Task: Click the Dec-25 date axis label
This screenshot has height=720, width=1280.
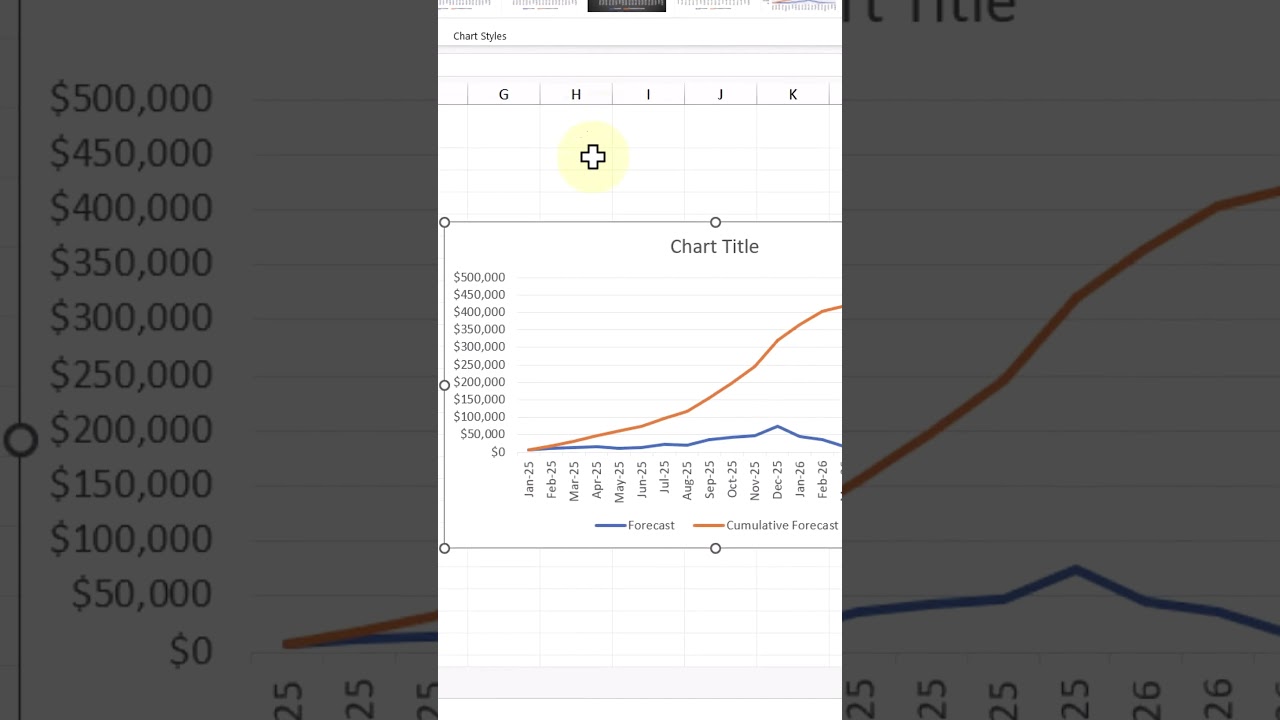Action: (x=778, y=479)
